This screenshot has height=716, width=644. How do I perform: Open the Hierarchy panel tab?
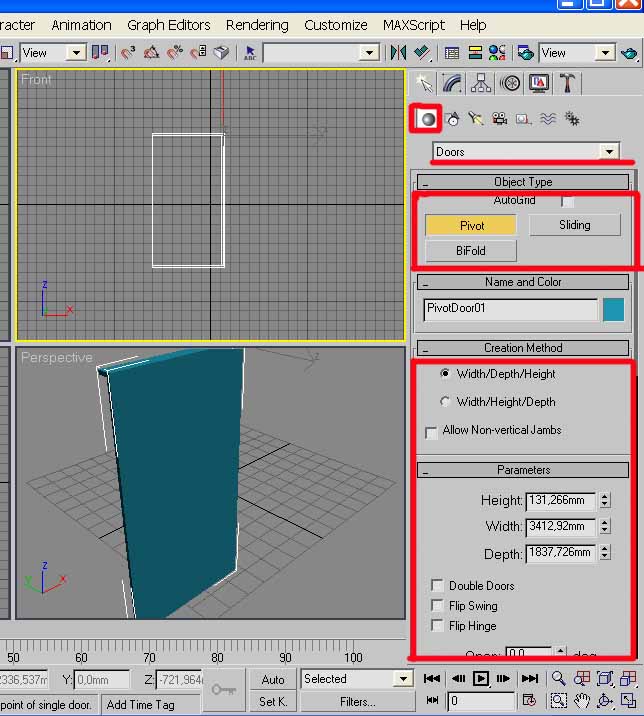482,84
